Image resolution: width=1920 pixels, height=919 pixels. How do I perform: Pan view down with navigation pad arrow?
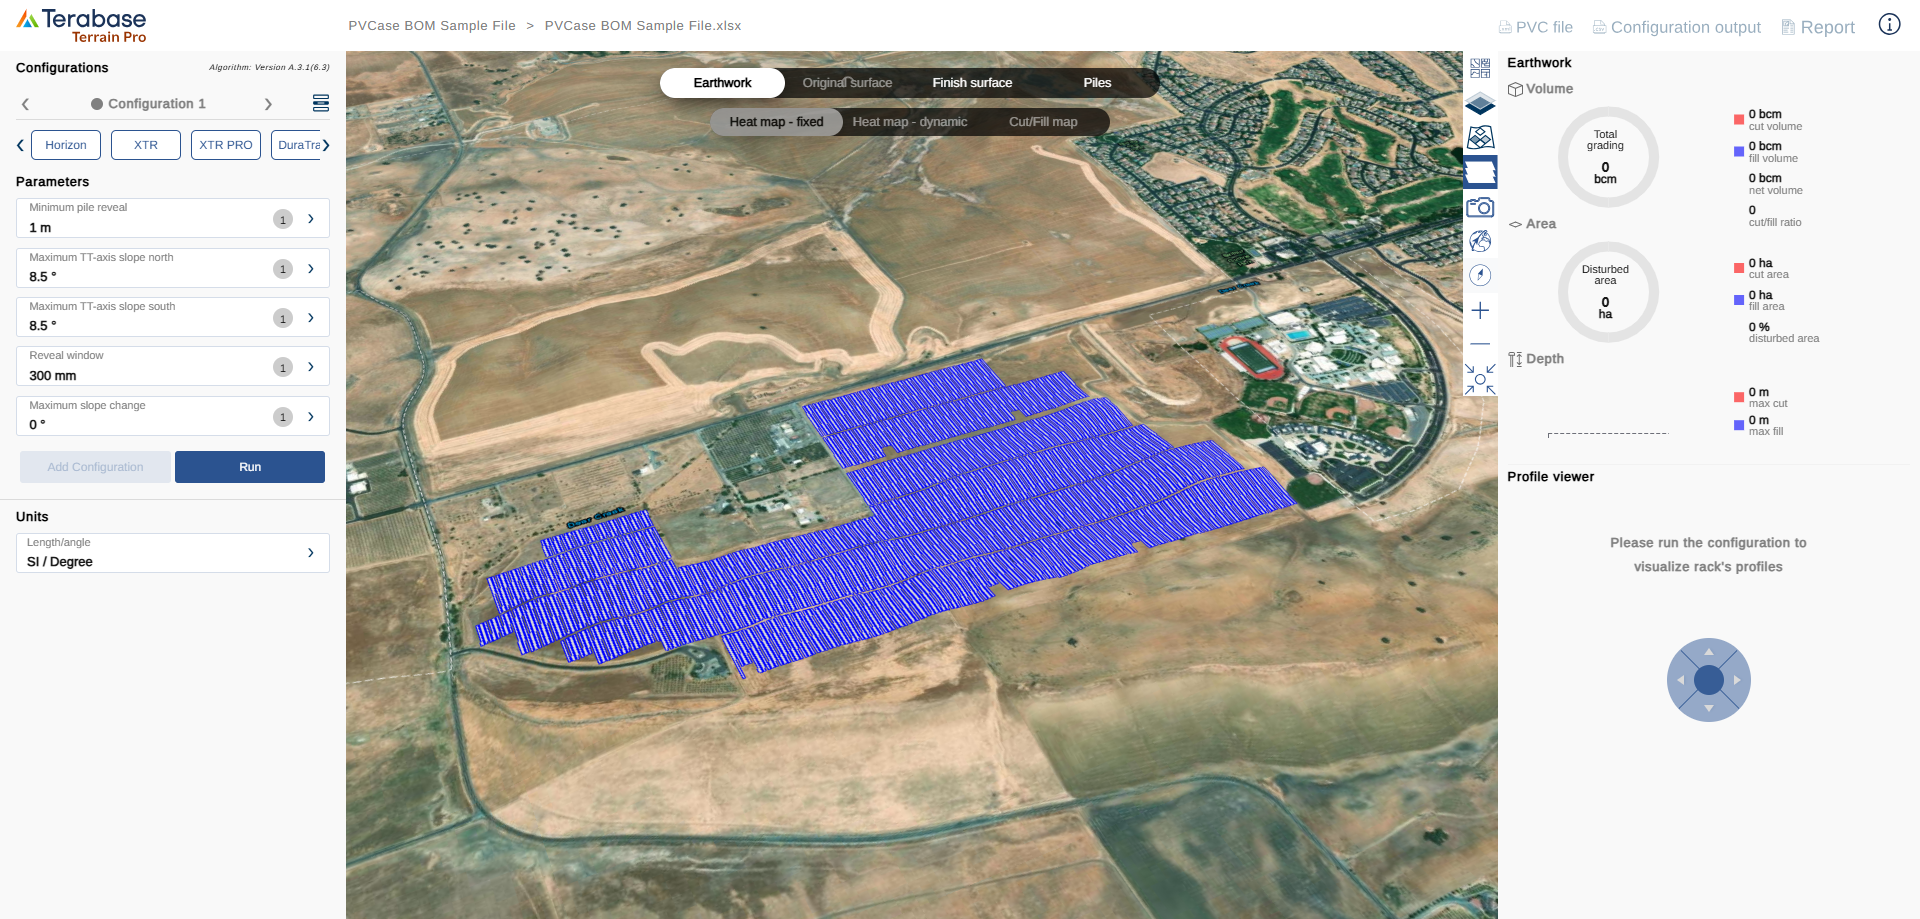1709,708
